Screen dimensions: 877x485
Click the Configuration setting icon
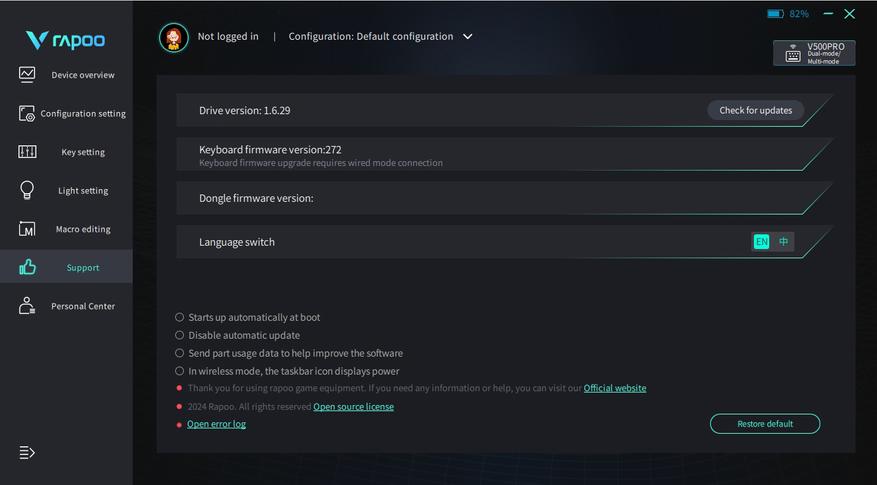27,114
